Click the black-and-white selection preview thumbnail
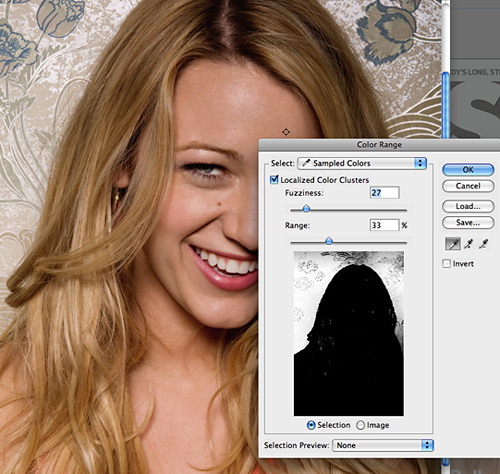Viewport: 500px width, 474px height. (x=349, y=333)
